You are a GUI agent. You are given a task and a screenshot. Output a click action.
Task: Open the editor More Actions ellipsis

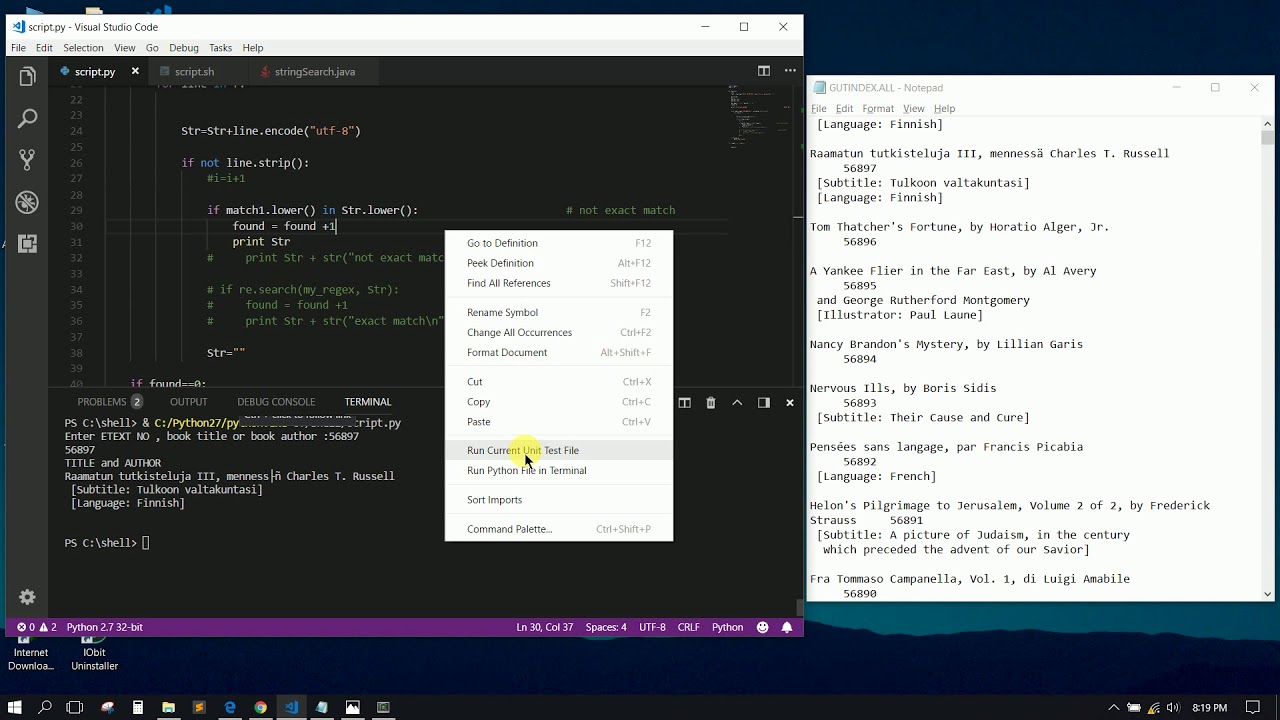pos(789,71)
